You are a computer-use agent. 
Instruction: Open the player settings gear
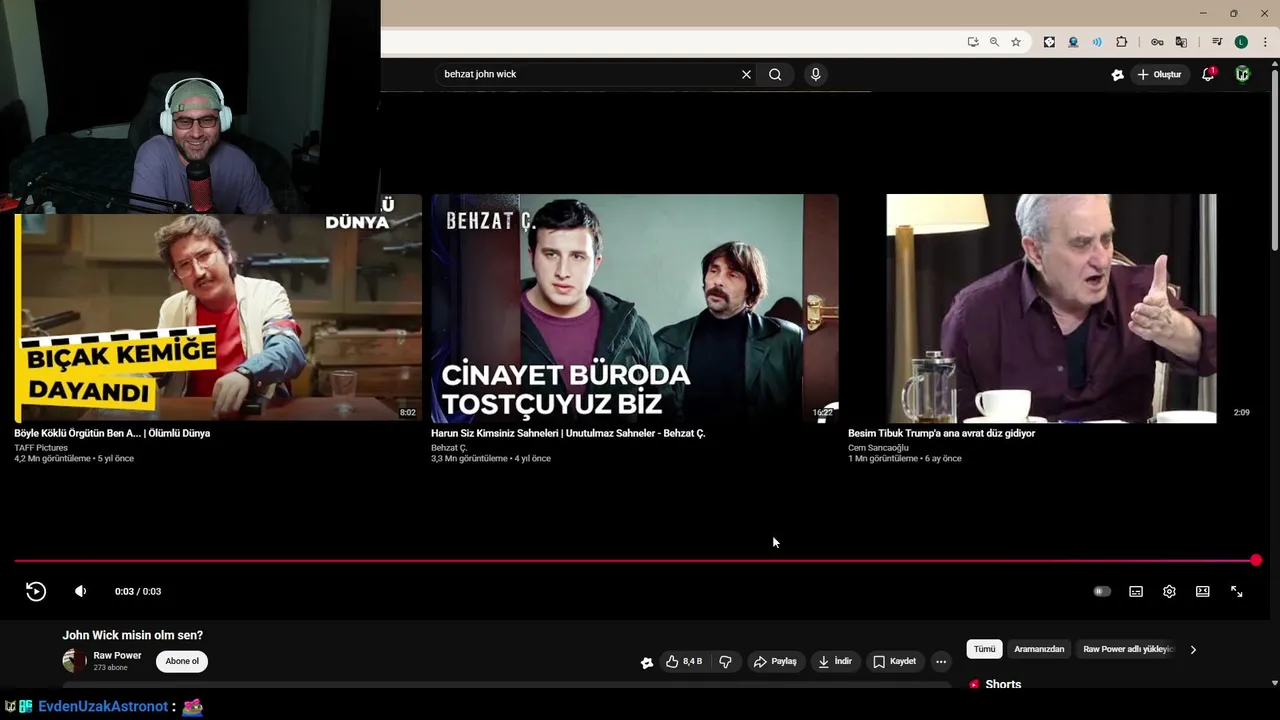coord(1169,591)
